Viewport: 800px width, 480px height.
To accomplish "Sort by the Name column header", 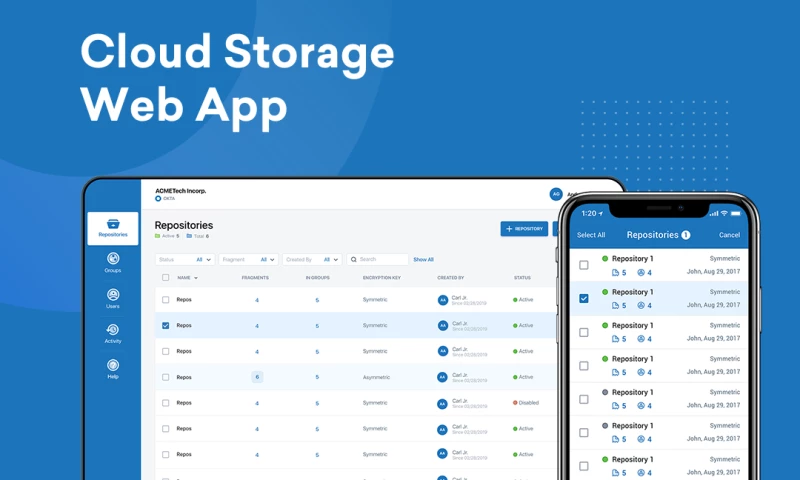I will pos(186,278).
